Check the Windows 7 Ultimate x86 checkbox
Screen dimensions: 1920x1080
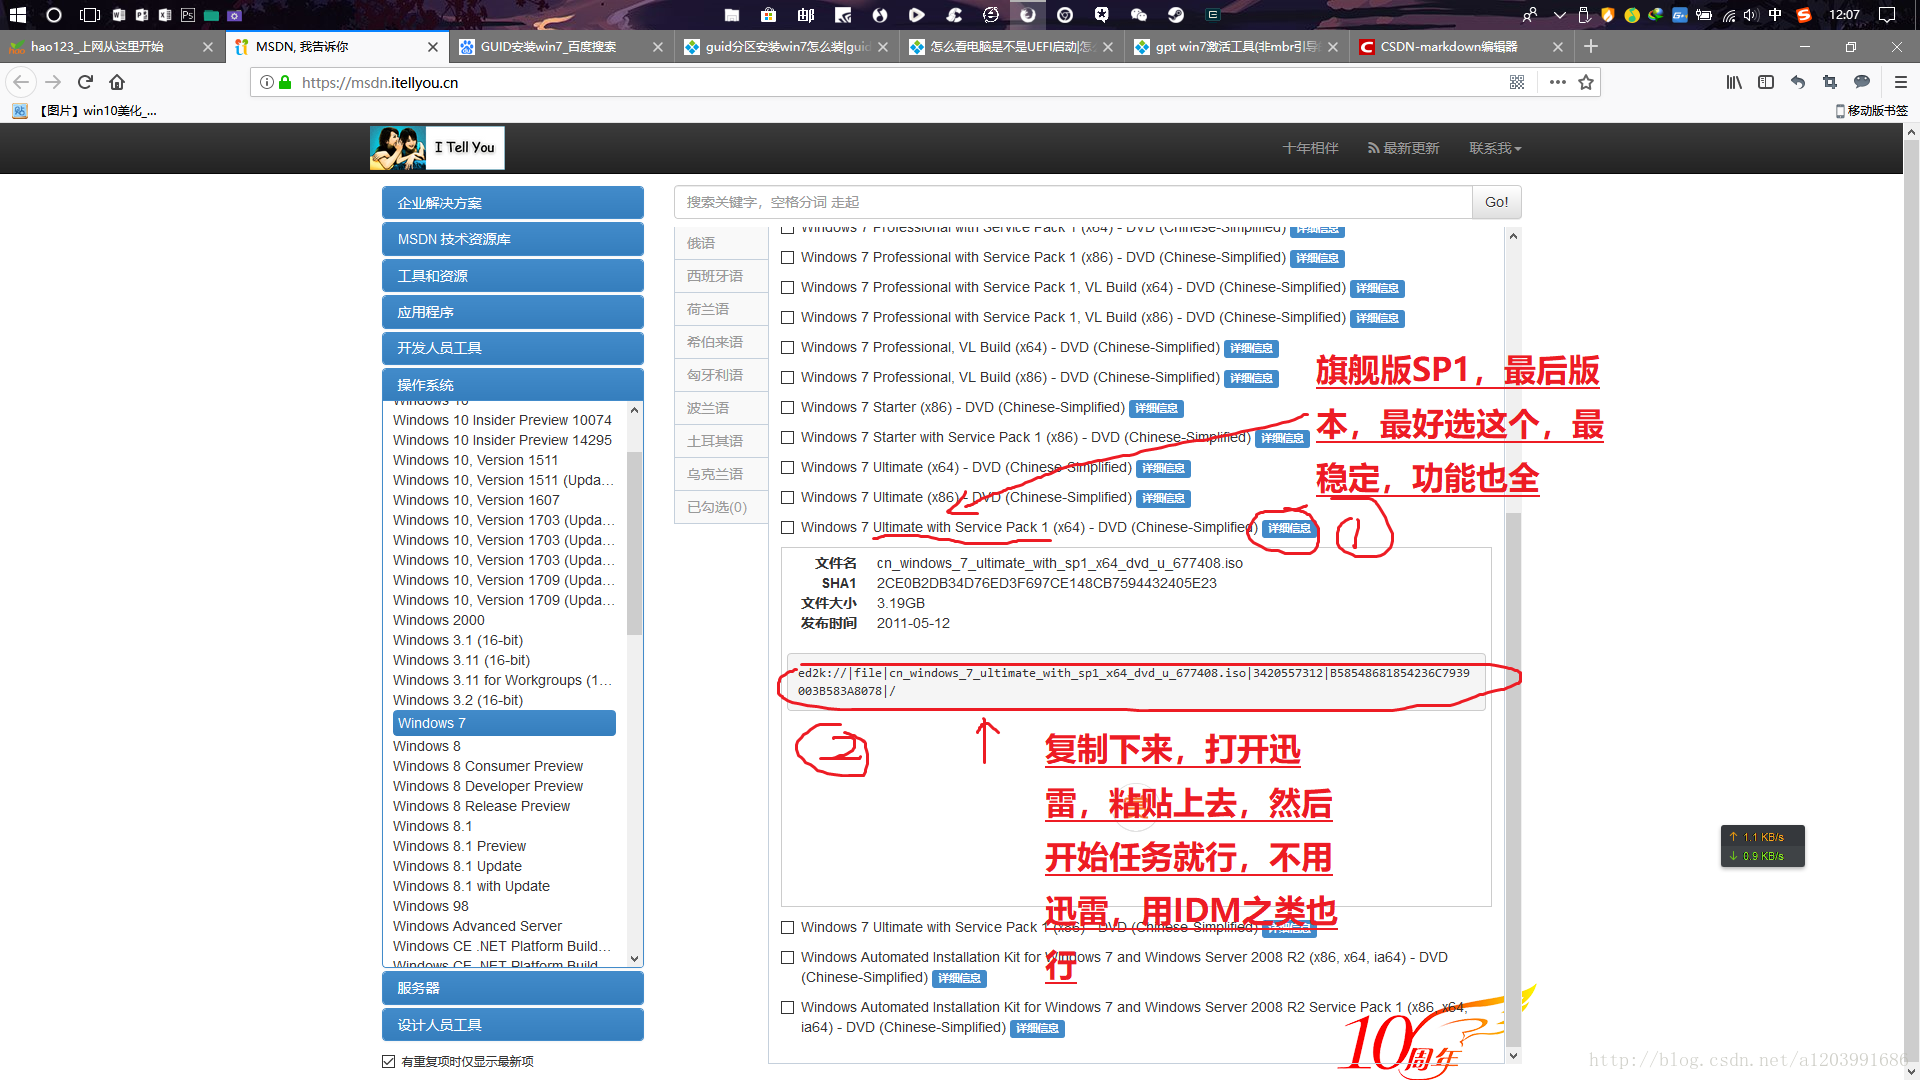(786, 497)
